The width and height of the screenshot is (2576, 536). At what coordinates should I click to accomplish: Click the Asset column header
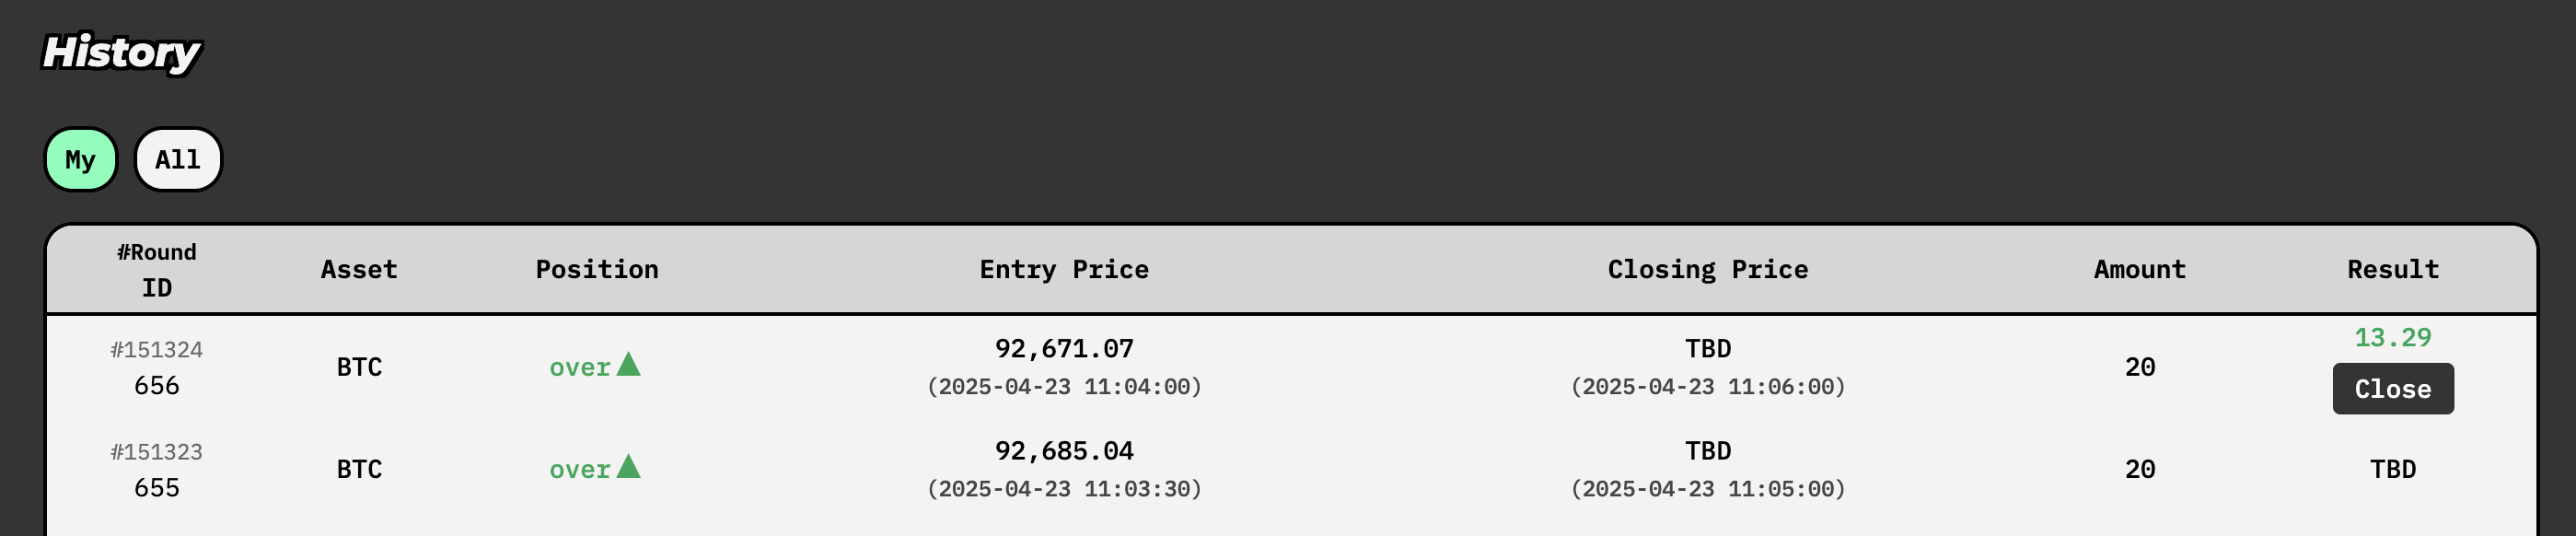coord(359,270)
